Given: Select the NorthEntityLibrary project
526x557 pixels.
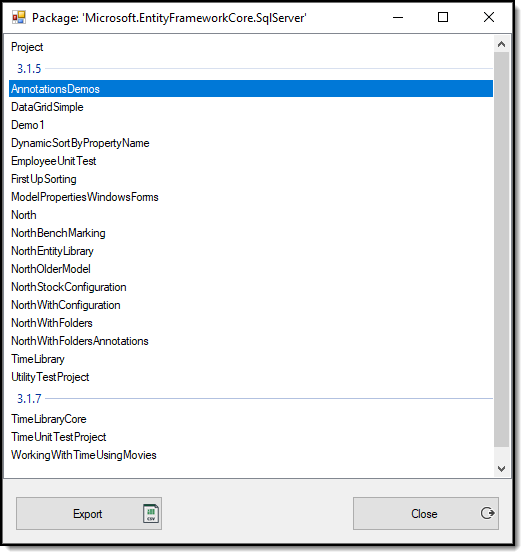Looking at the screenshot, I should (251, 251).
